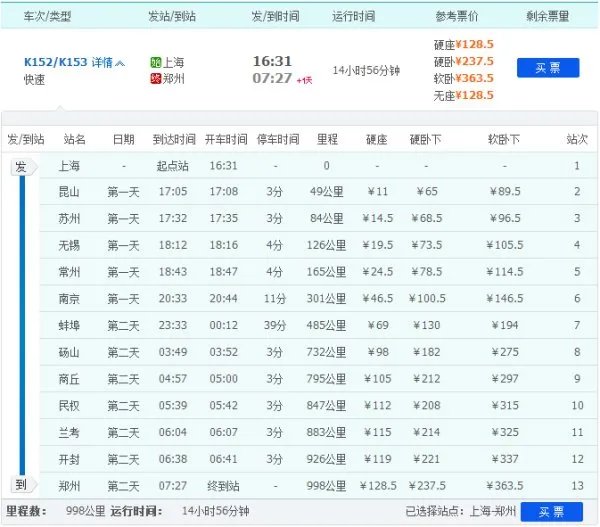600x527 pixels.
Task: Select the 民权 station row
Action: 318,406
